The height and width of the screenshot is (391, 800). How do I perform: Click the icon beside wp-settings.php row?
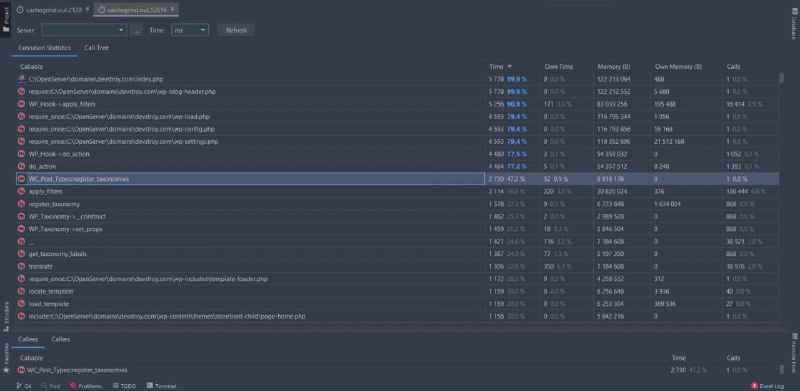coord(21,141)
